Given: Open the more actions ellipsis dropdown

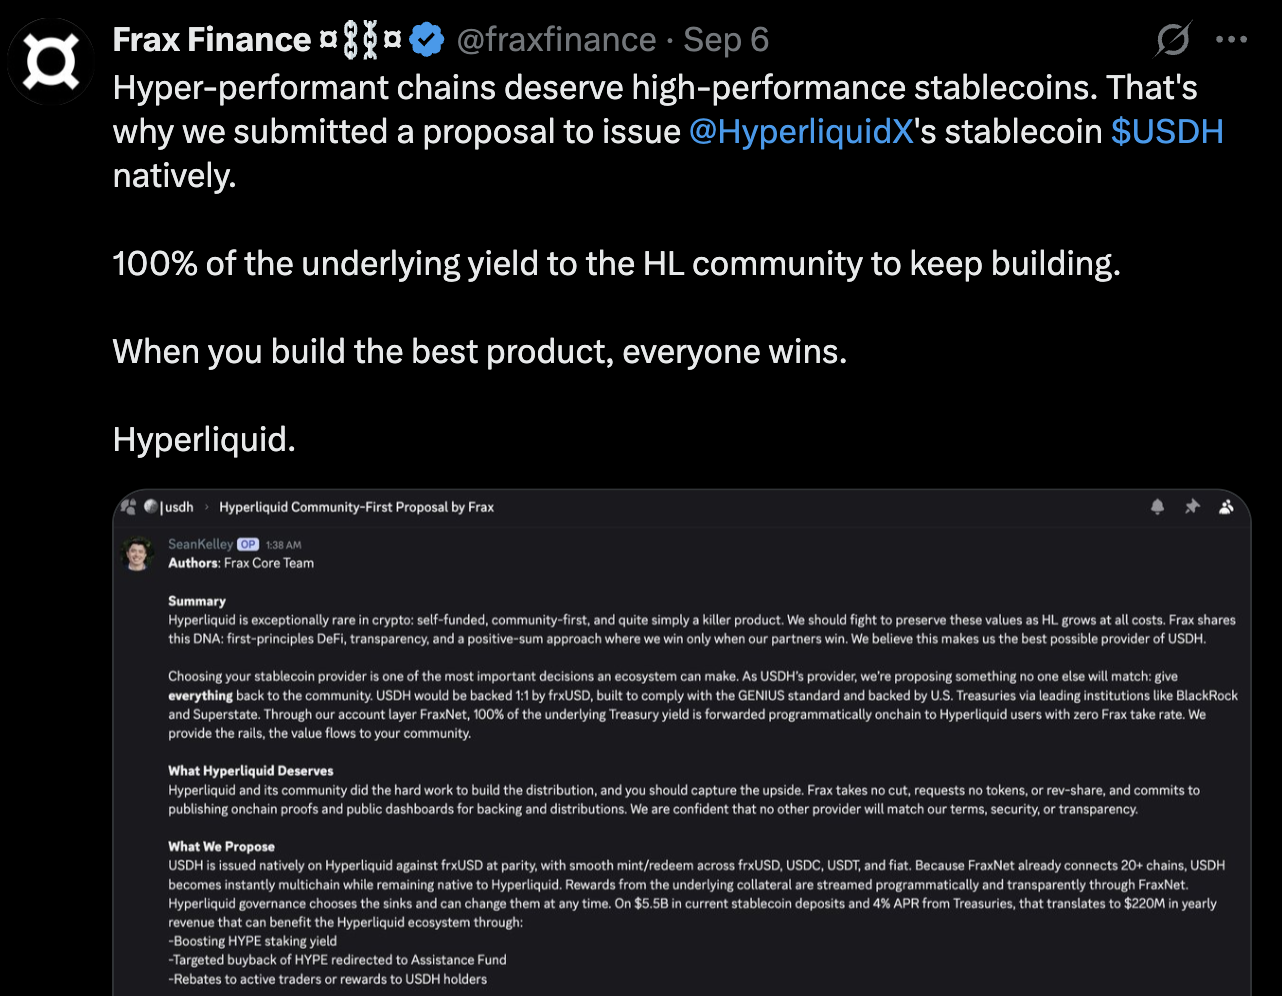Looking at the screenshot, I should [1232, 38].
